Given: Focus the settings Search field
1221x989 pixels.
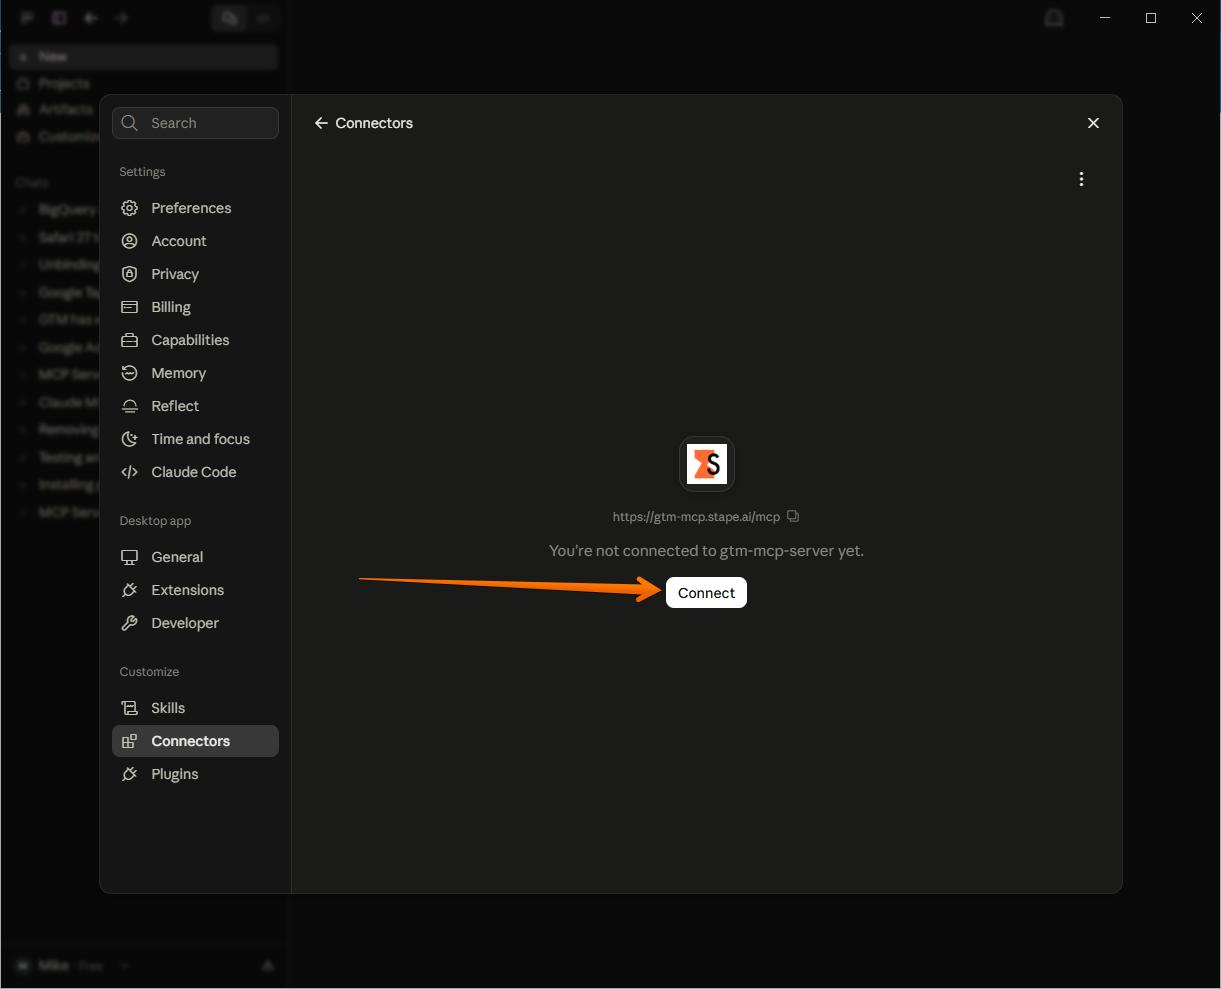Looking at the screenshot, I should pos(195,123).
